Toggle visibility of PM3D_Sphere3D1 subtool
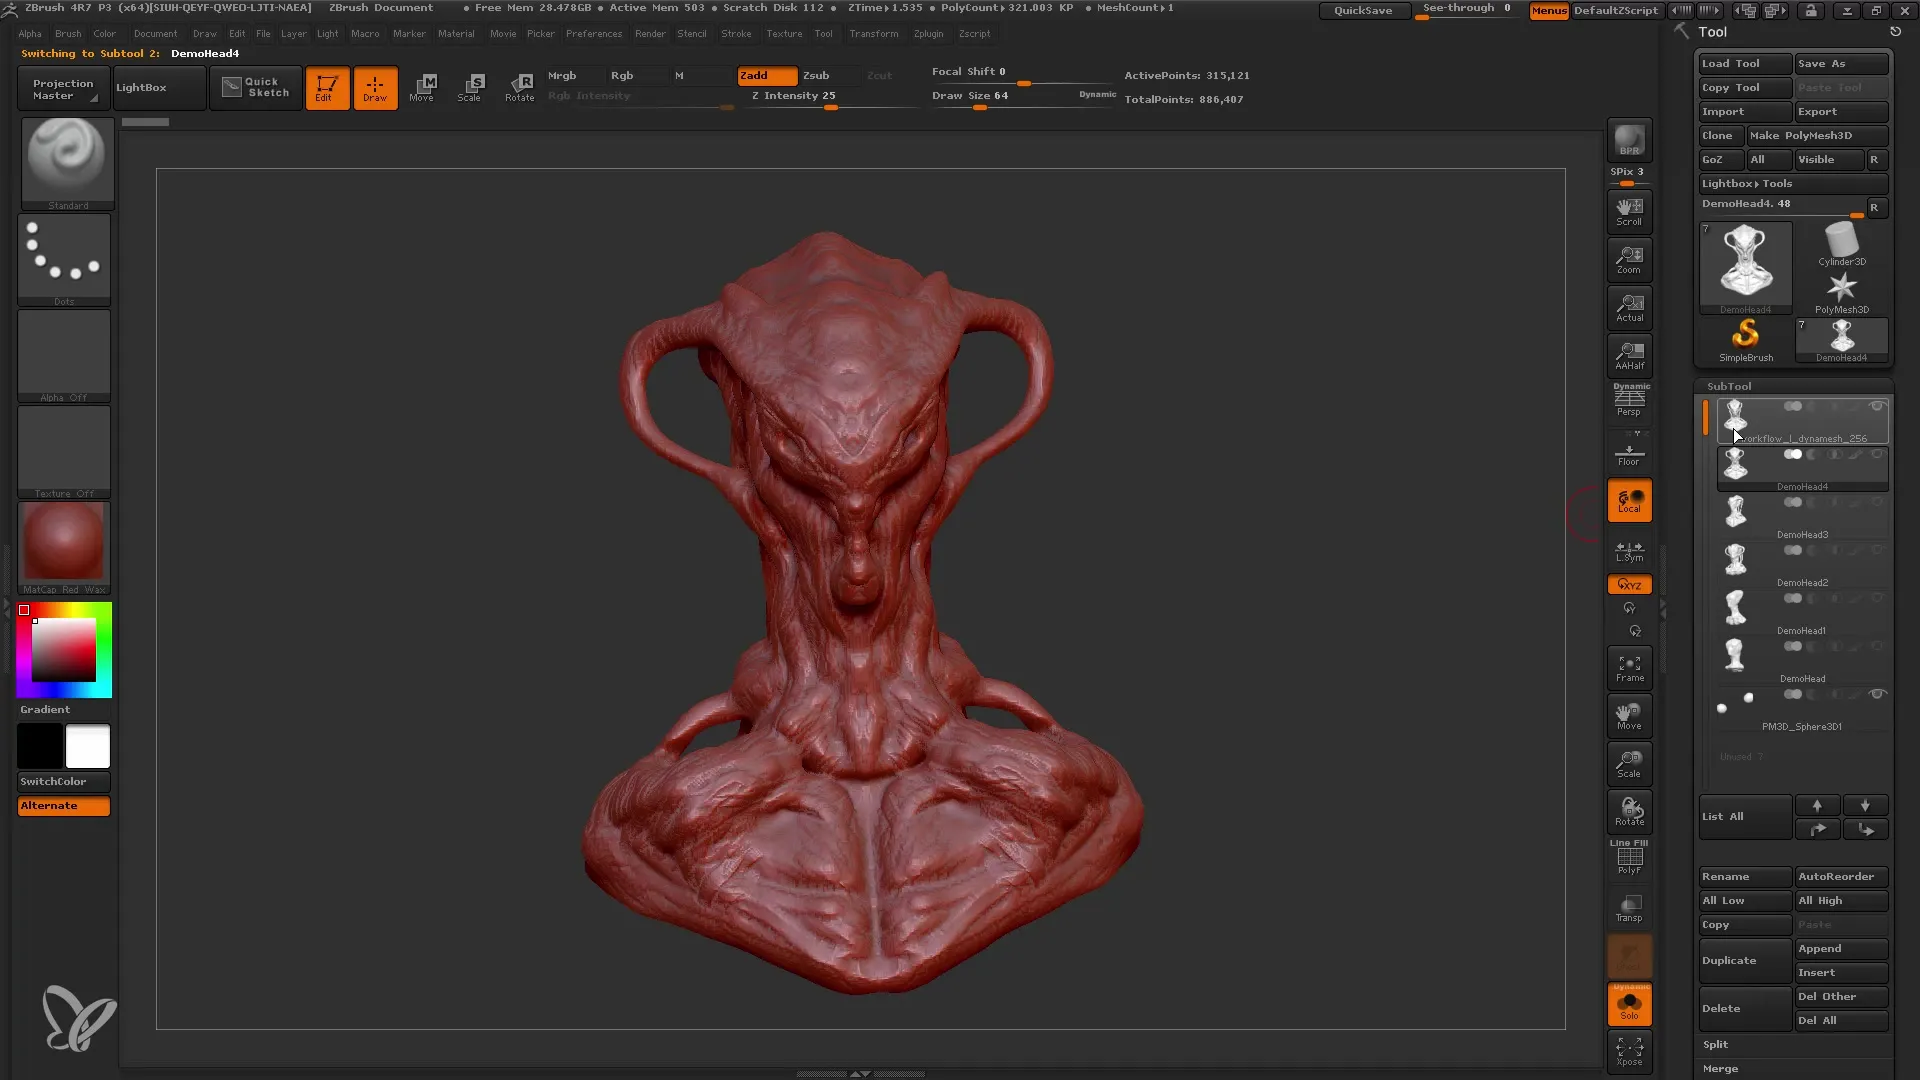Viewport: 1920px width, 1080px height. point(1876,695)
